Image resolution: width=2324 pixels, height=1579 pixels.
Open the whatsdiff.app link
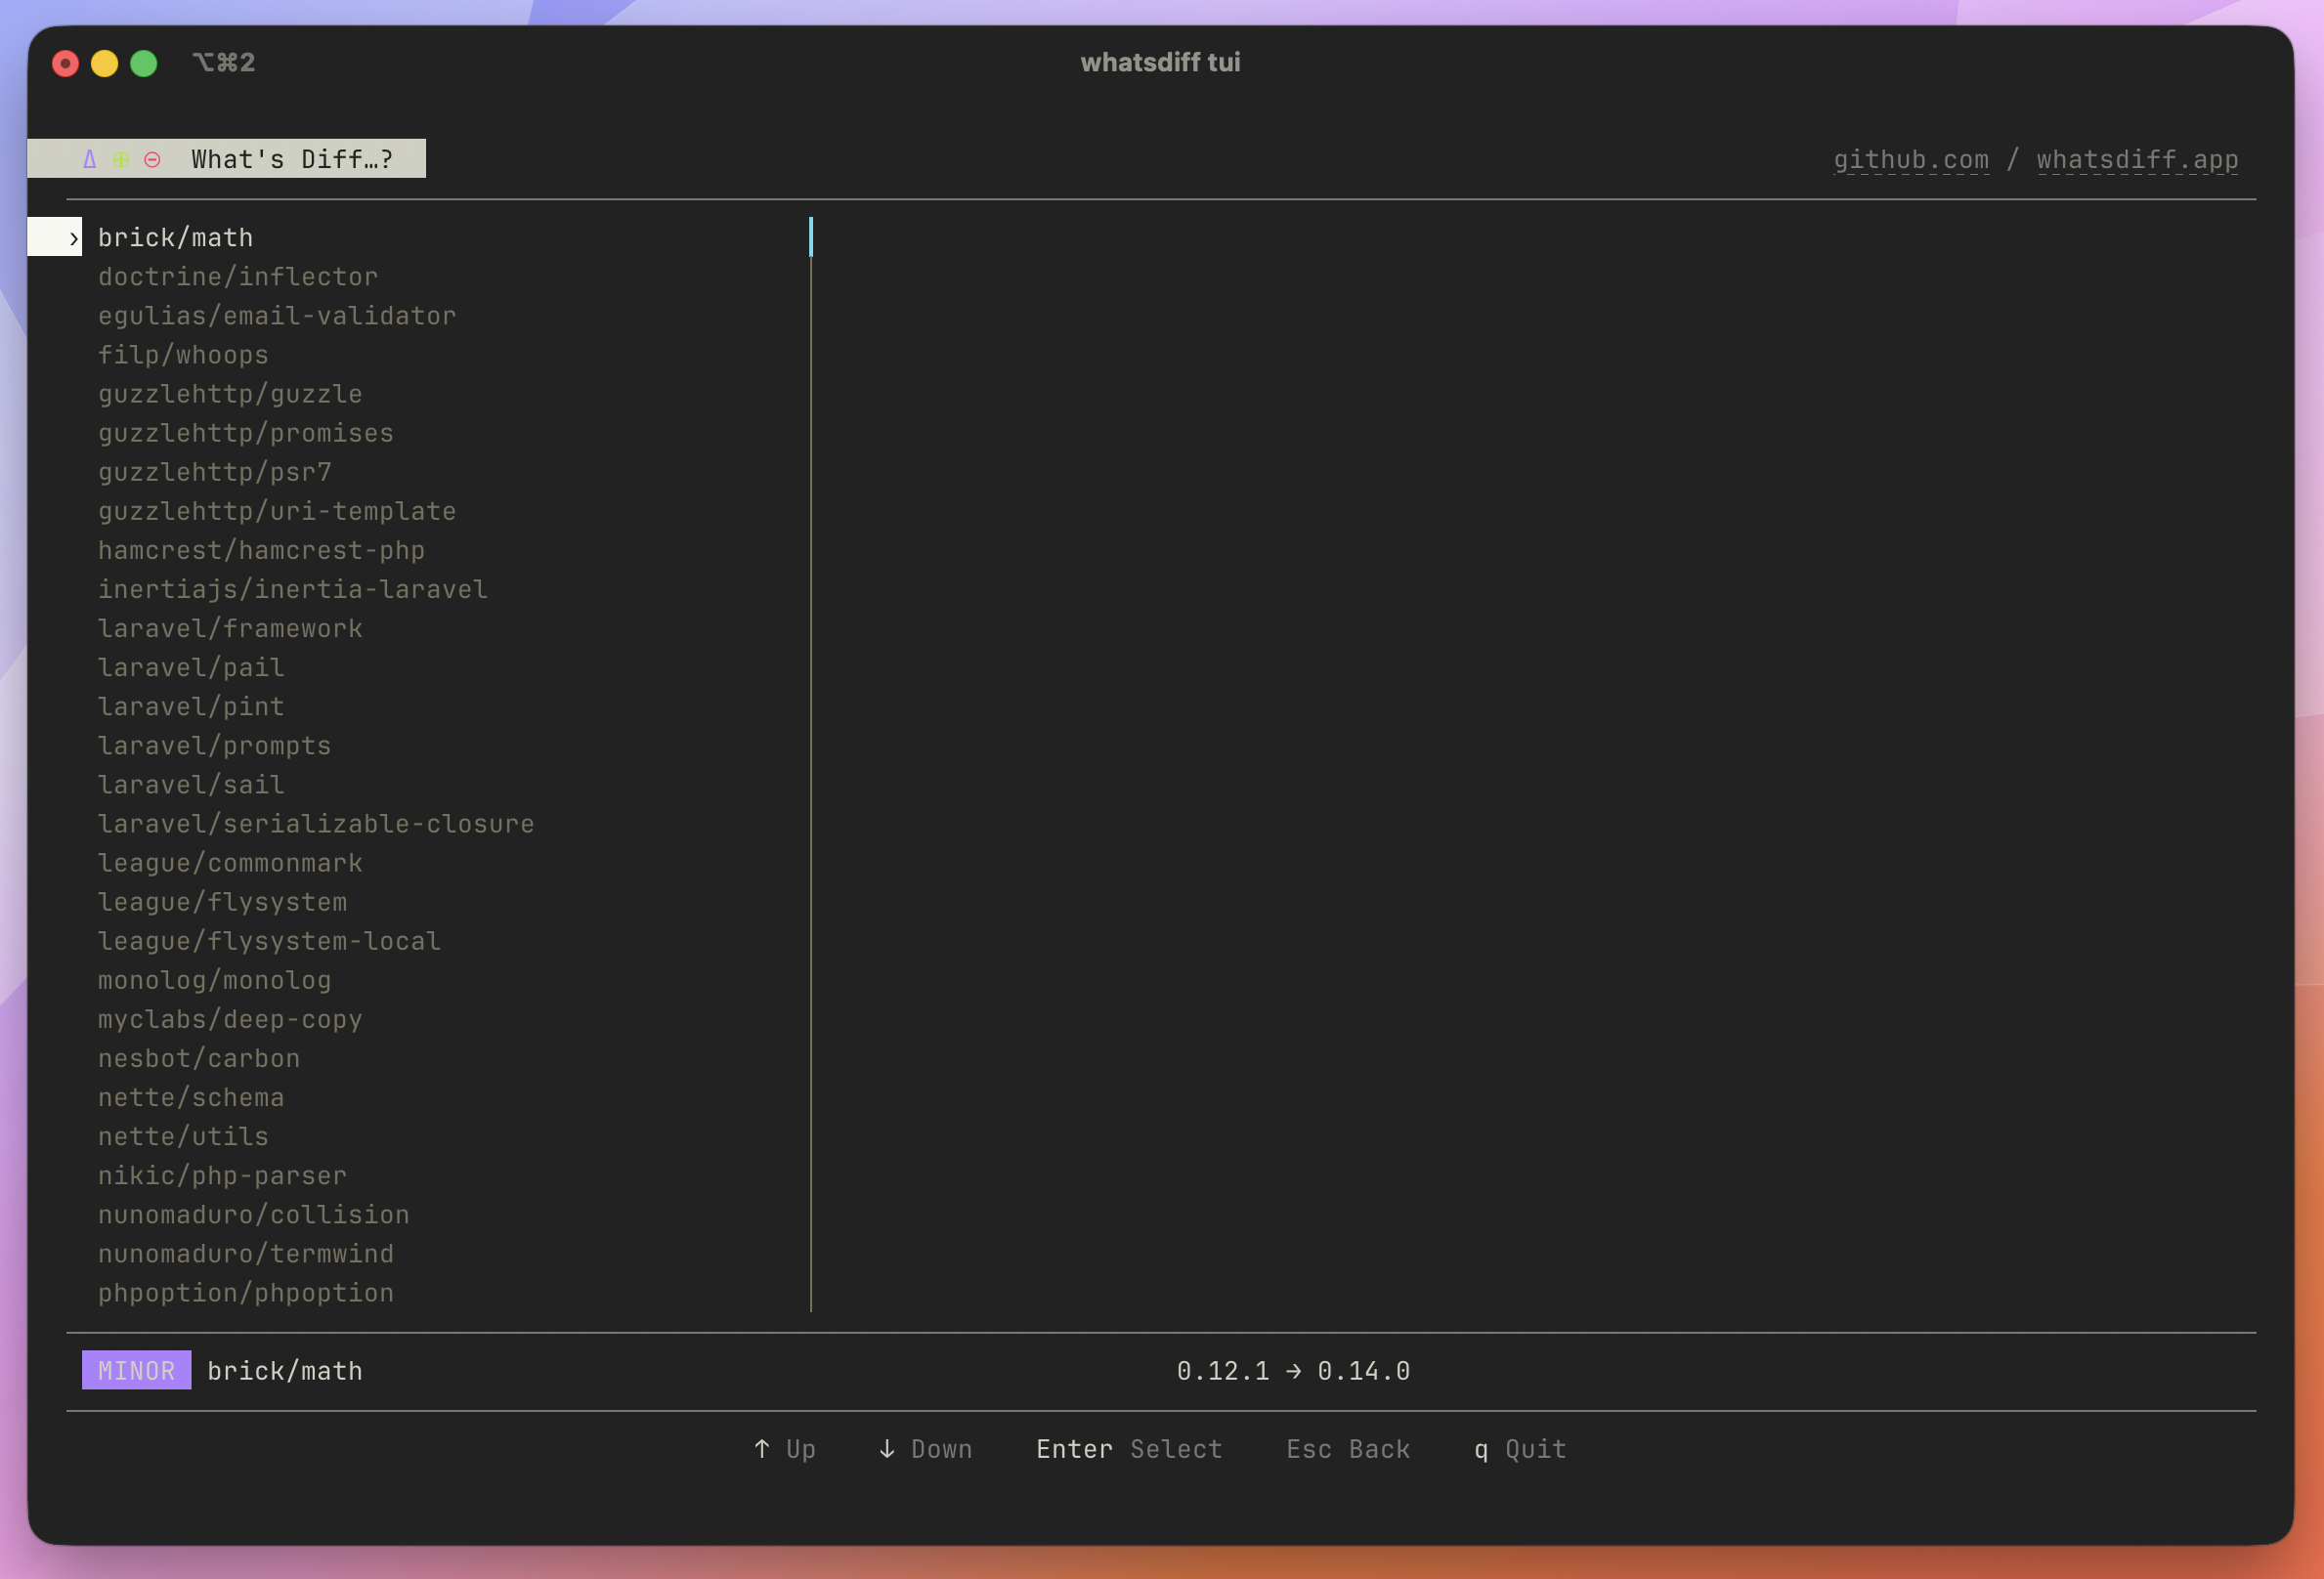[2137, 160]
